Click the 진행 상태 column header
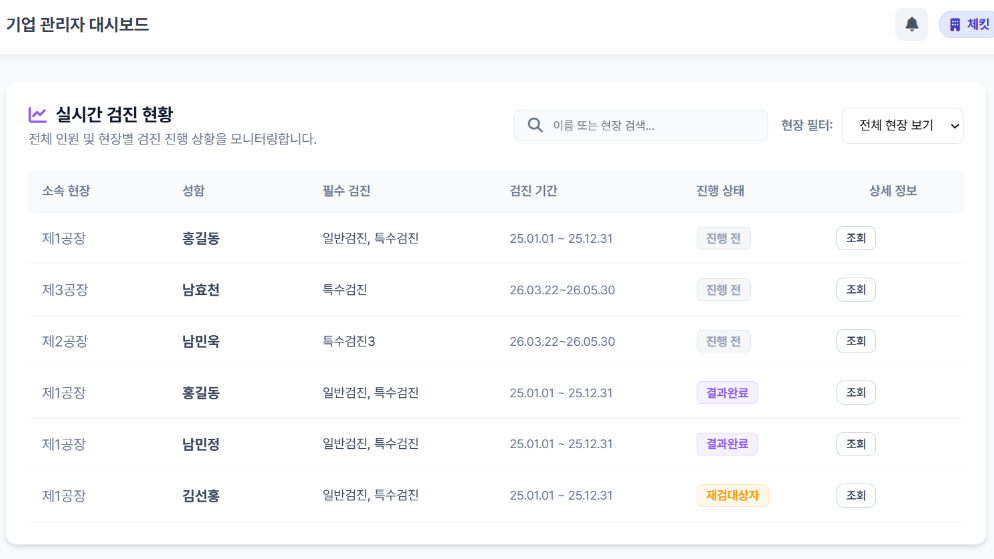994x559 pixels. (720, 191)
